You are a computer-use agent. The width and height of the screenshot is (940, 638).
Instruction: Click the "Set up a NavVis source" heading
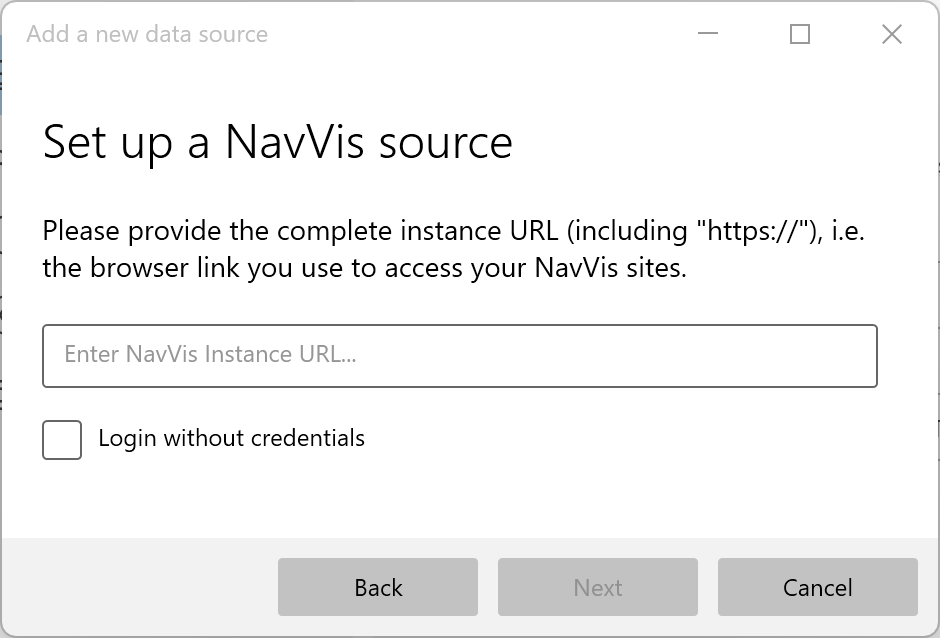coord(277,142)
